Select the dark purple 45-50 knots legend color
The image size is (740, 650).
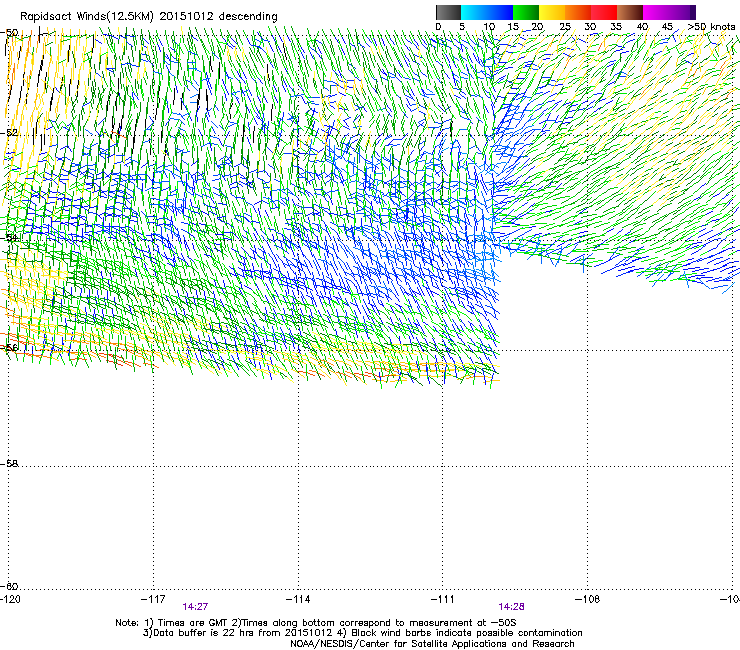tap(682, 12)
